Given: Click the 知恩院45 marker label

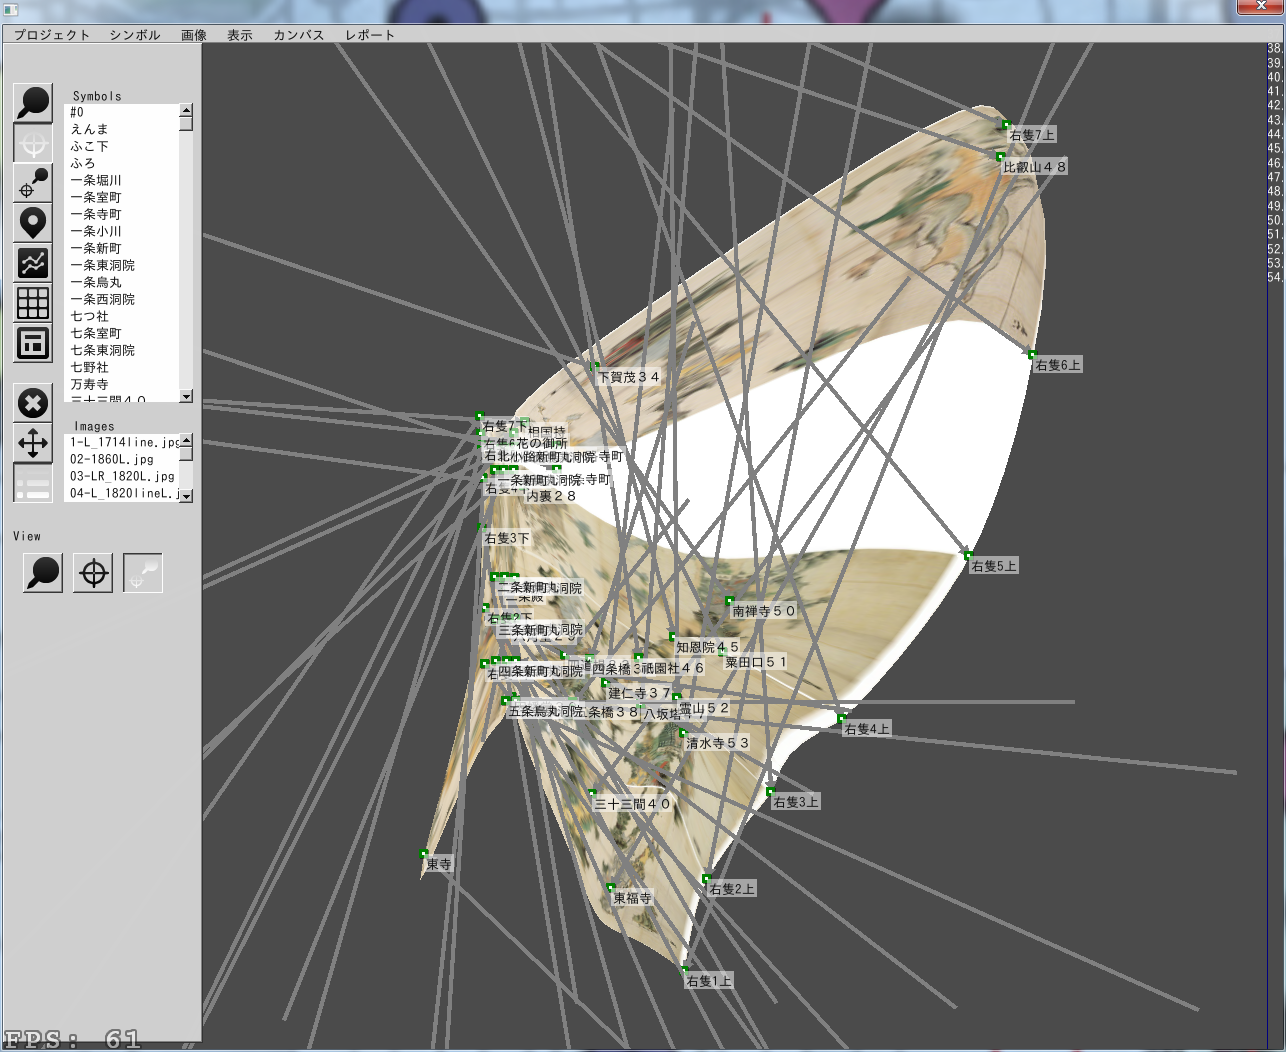Looking at the screenshot, I should pyautogui.click(x=707, y=647).
